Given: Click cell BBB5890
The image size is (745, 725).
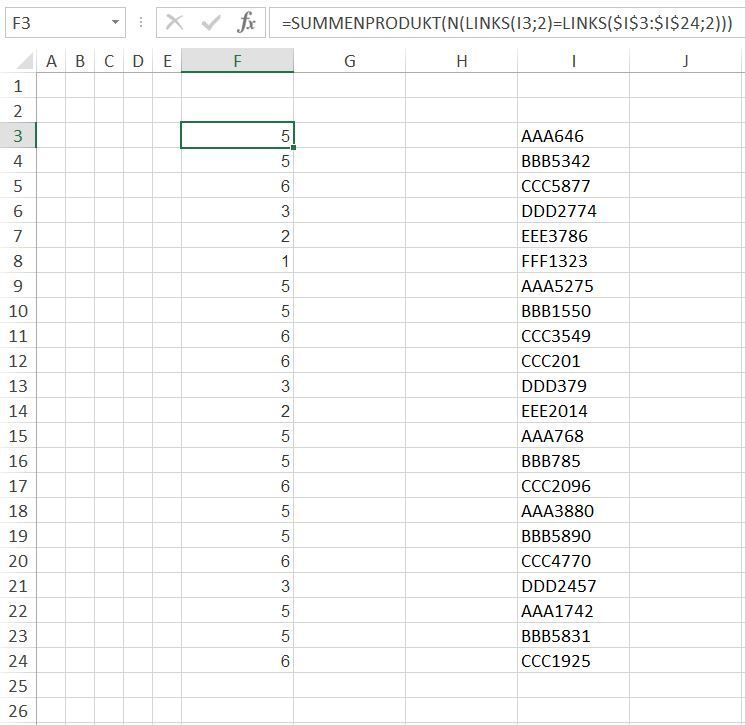Looking at the screenshot, I should pos(573,536).
